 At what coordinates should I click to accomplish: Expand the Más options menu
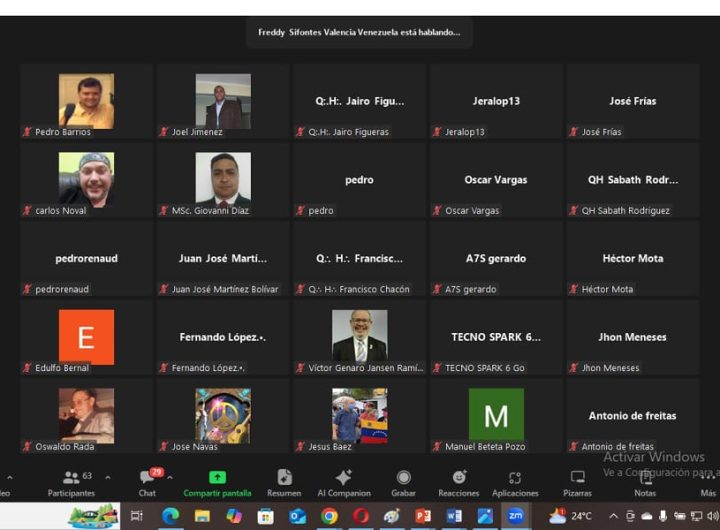[708, 483]
